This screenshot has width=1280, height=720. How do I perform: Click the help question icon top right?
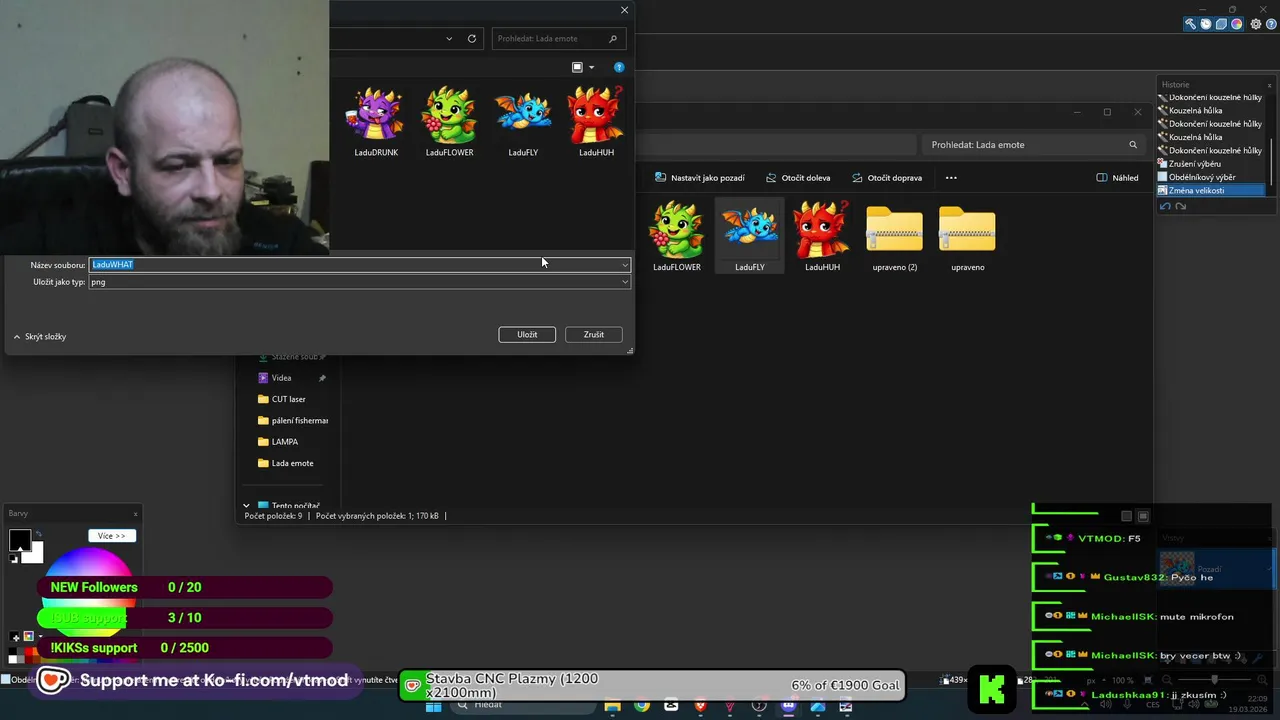(1270, 24)
